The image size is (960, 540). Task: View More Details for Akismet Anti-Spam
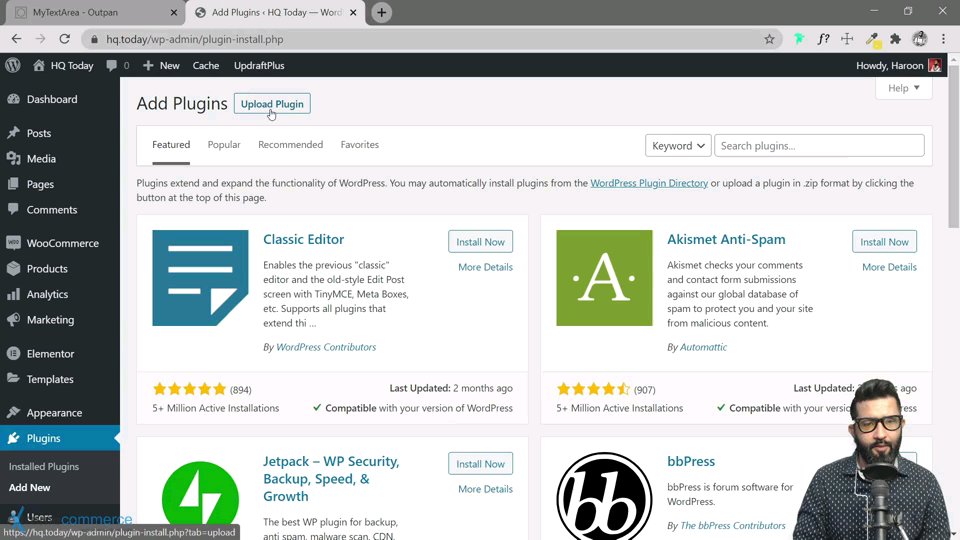point(890,267)
